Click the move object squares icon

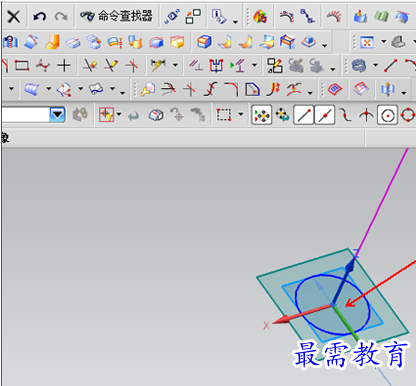(193, 16)
